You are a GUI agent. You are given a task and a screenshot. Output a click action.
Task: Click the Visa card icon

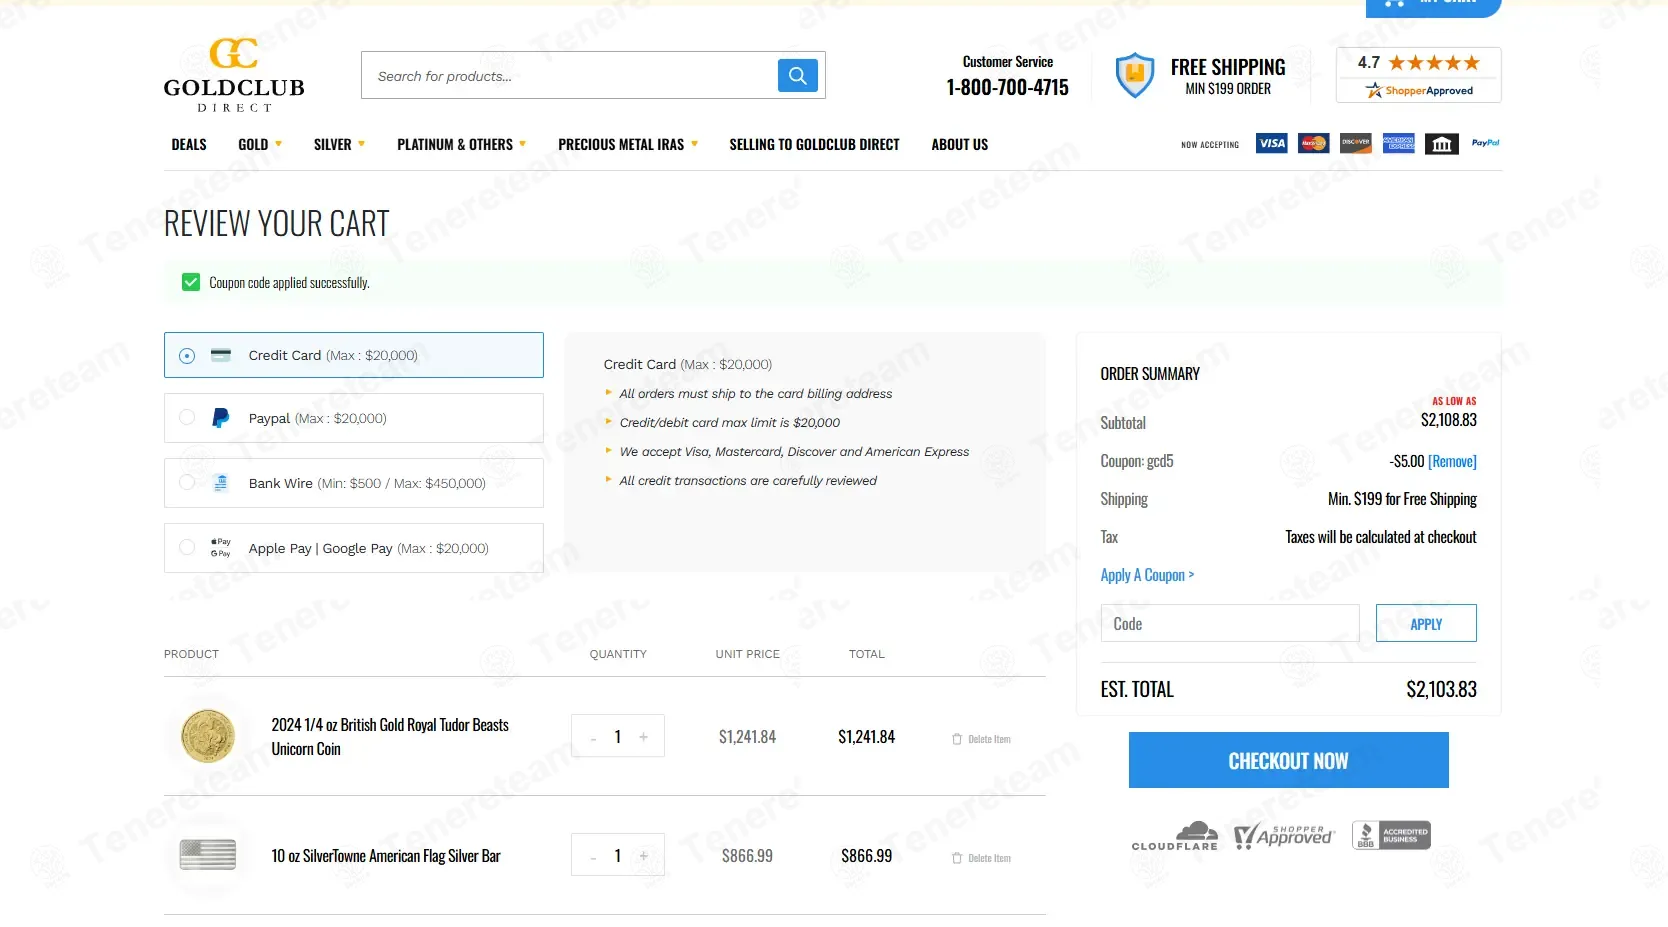pyautogui.click(x=1272, y=143)
